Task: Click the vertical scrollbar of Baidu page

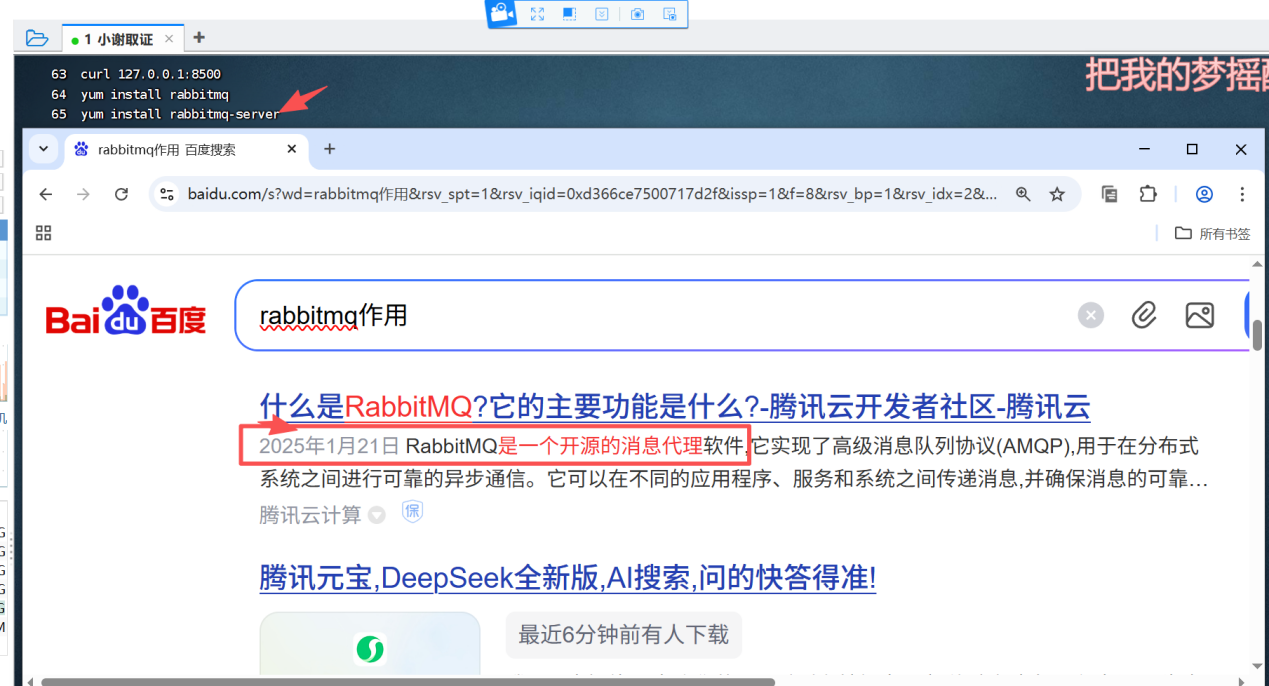Action: point(1257,334)
